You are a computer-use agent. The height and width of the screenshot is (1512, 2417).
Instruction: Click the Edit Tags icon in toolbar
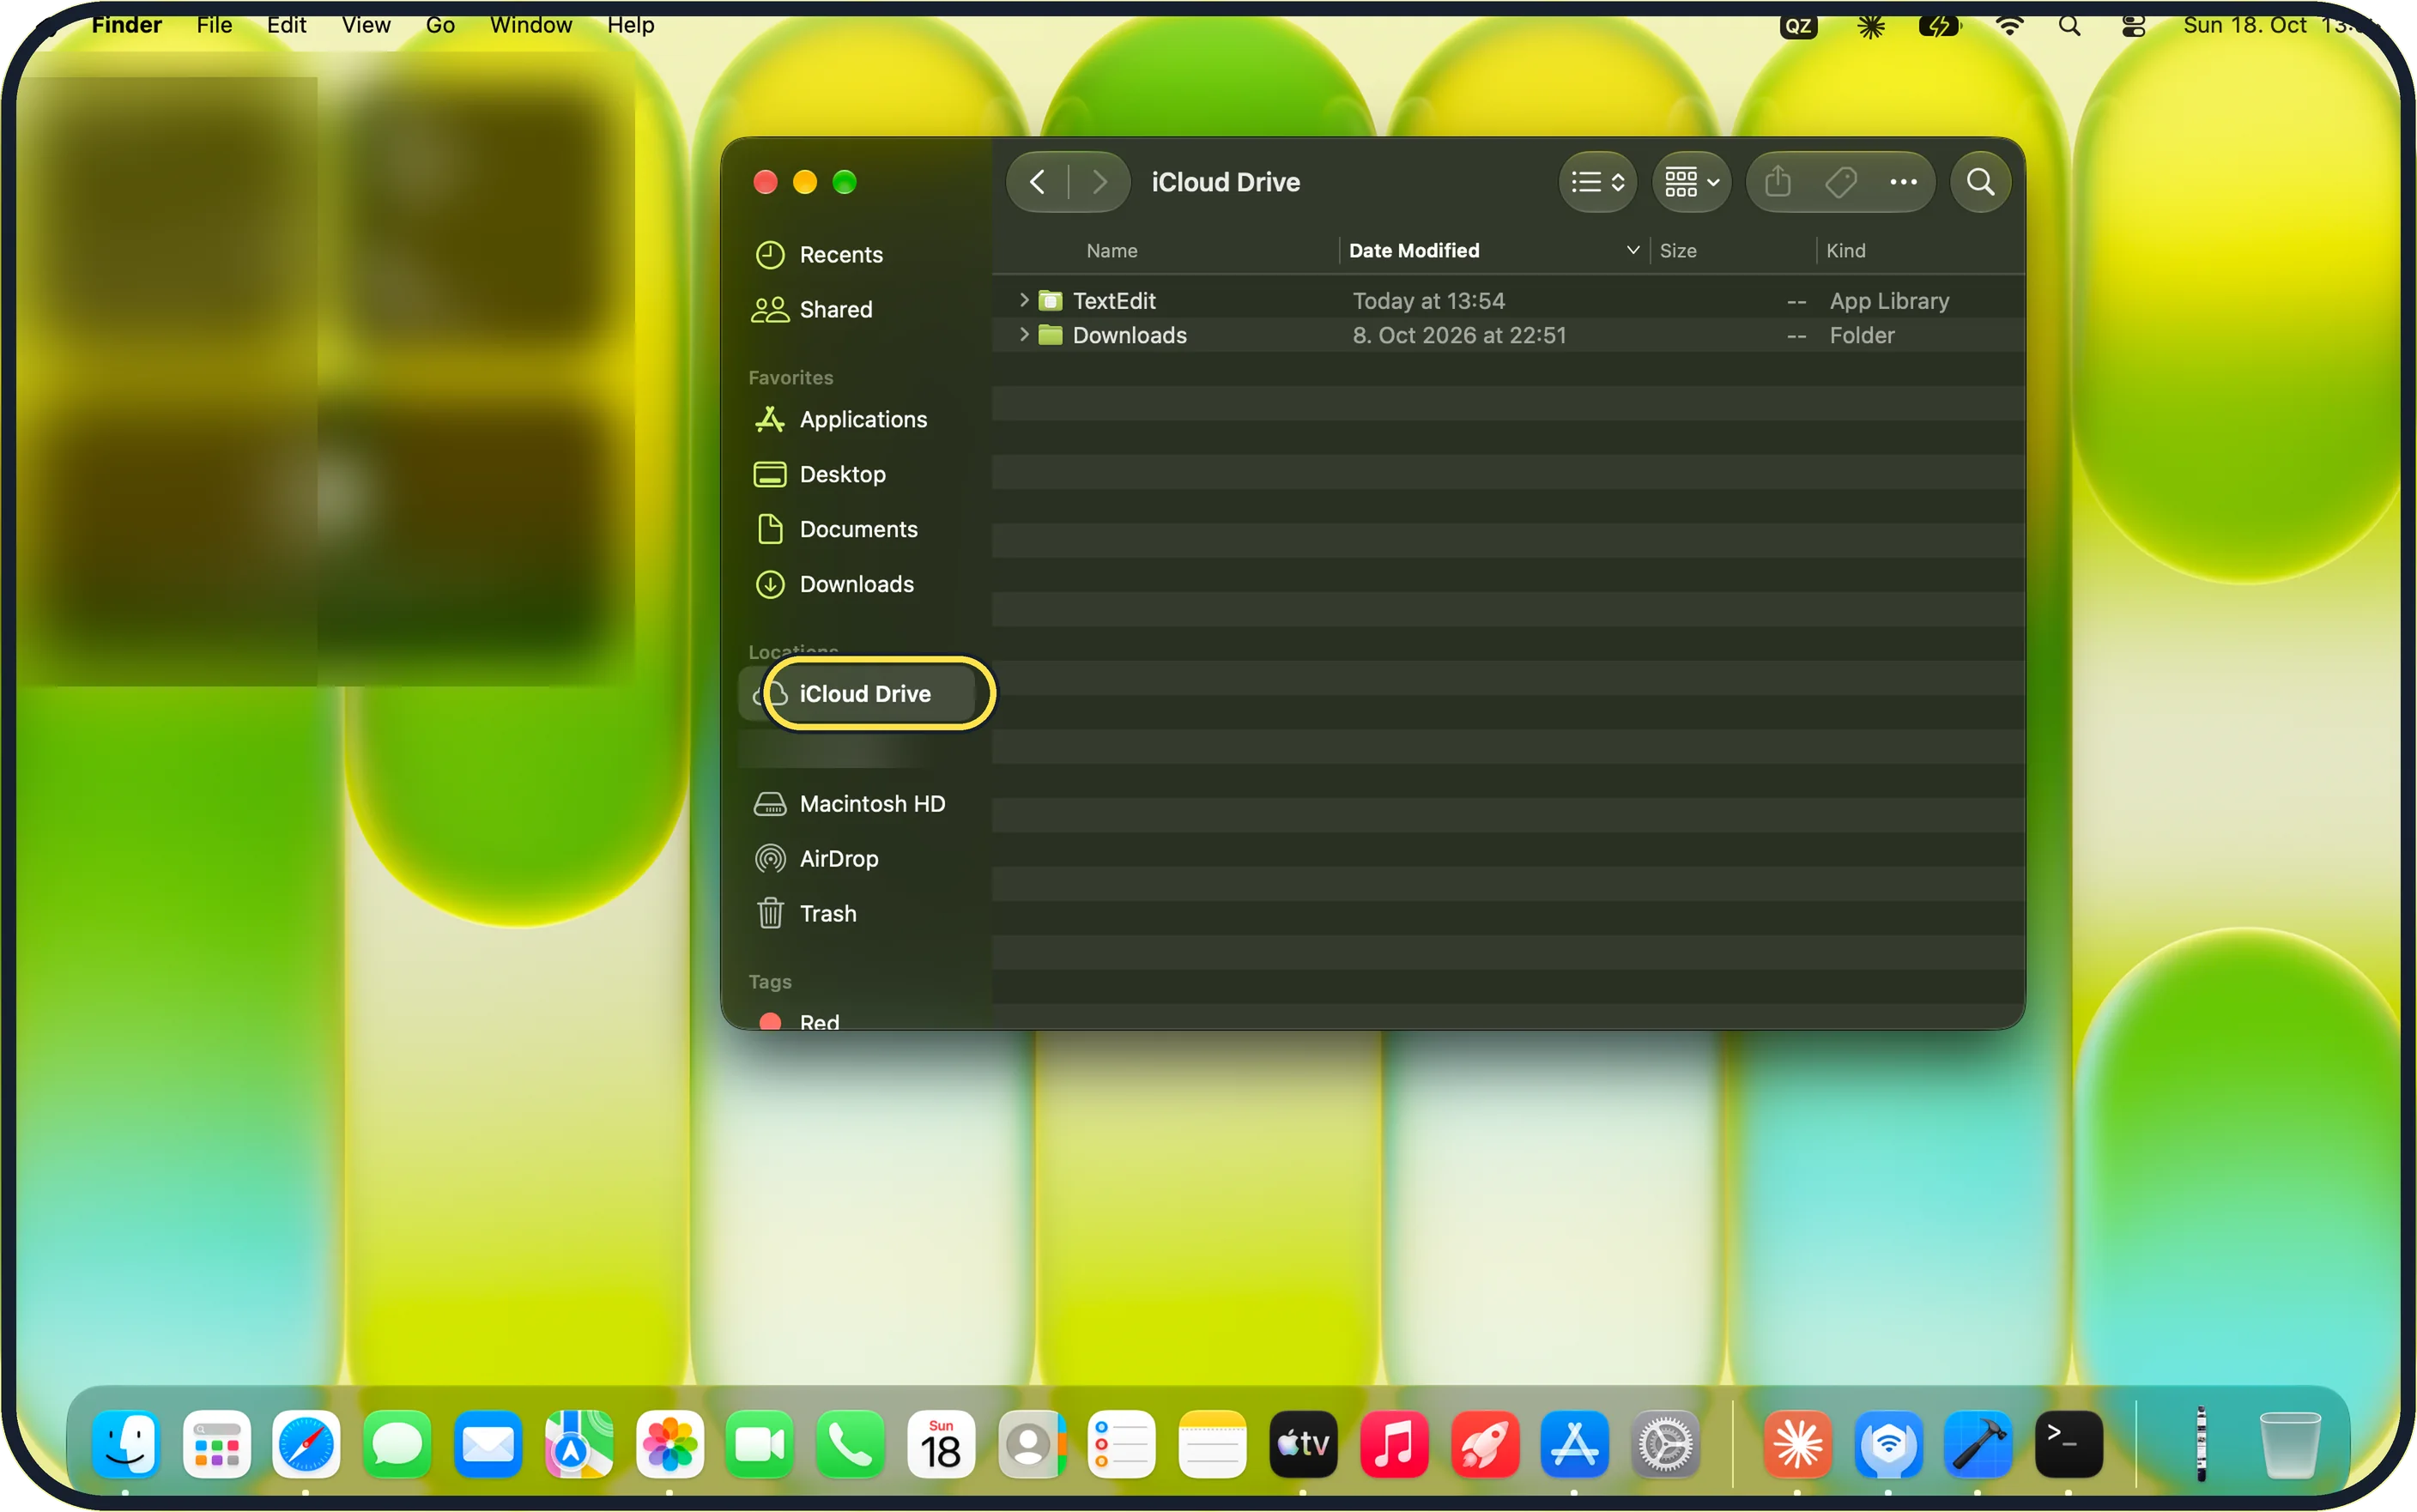[x=1840, y=182]
